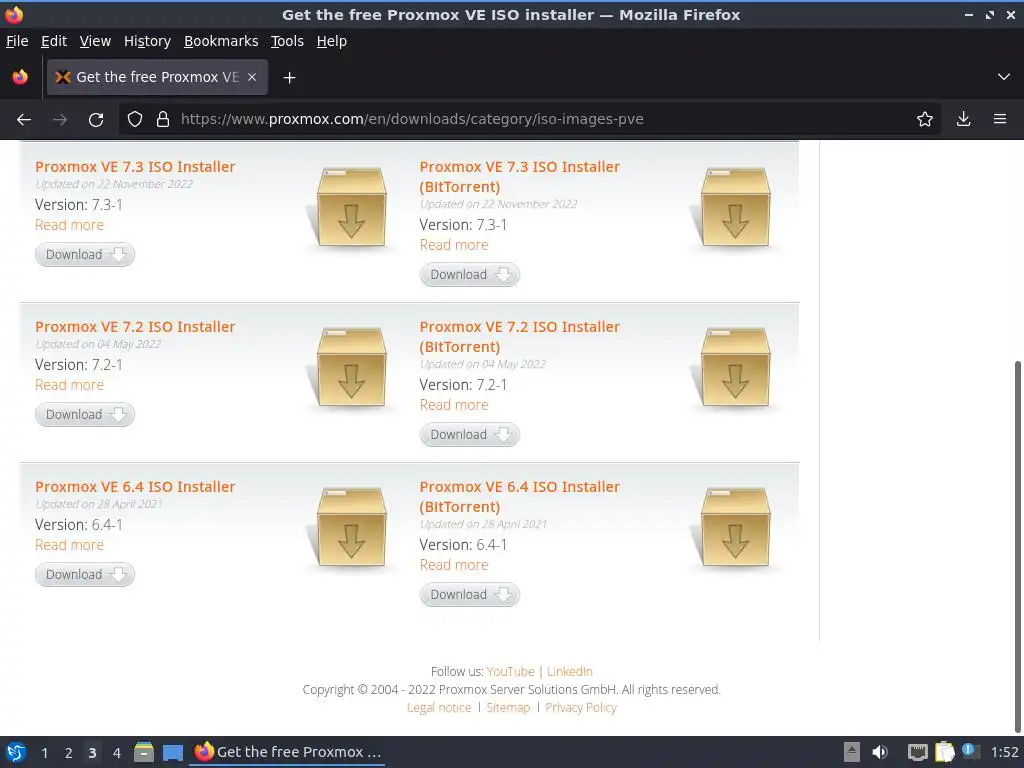Image resolution: width=1024 pixels, height=768 pixels.
Task: Download the Proxmox VE 7.2 BitTorrent file
Action: tap(470, 435)
